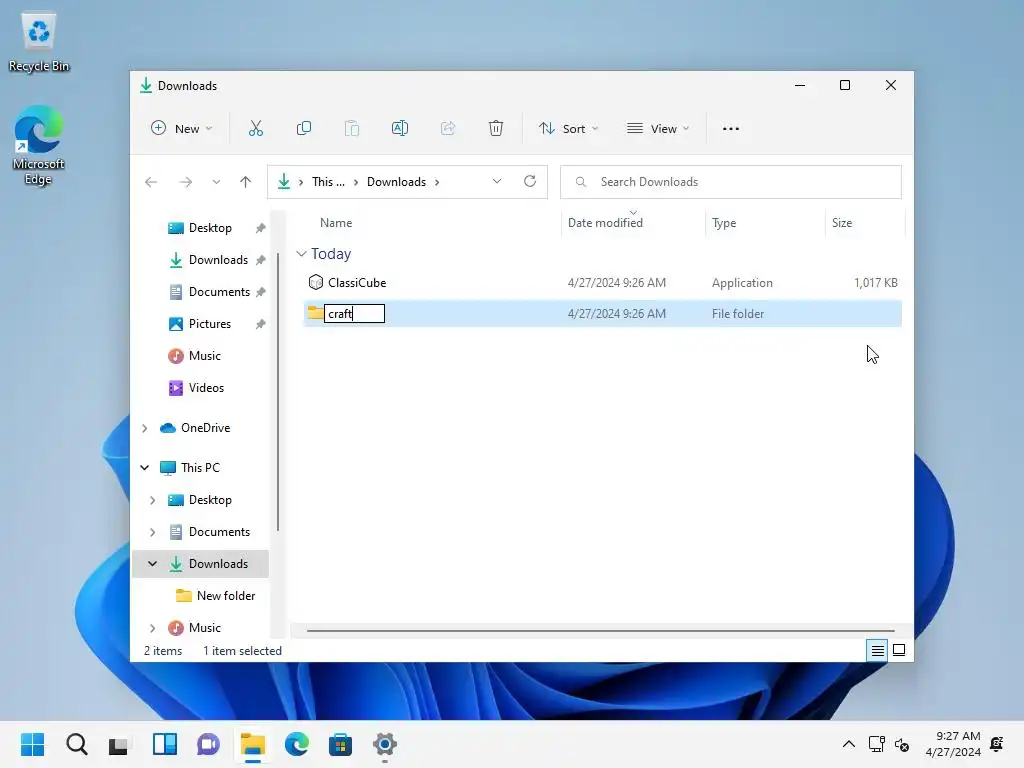Open Widgets from taskbar
The image size is (1024, 768).
click(165, 744)
